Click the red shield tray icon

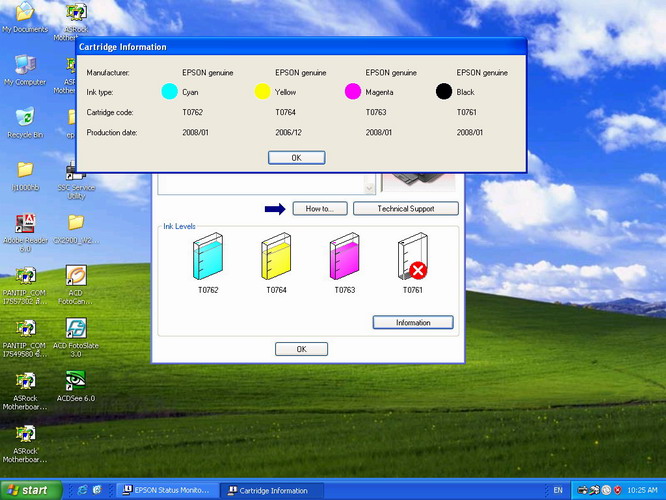click(x=618, y=490)
